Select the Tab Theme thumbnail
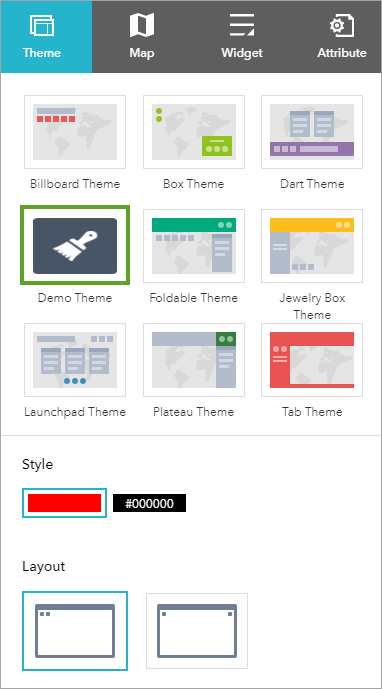 tap(312, 360)
